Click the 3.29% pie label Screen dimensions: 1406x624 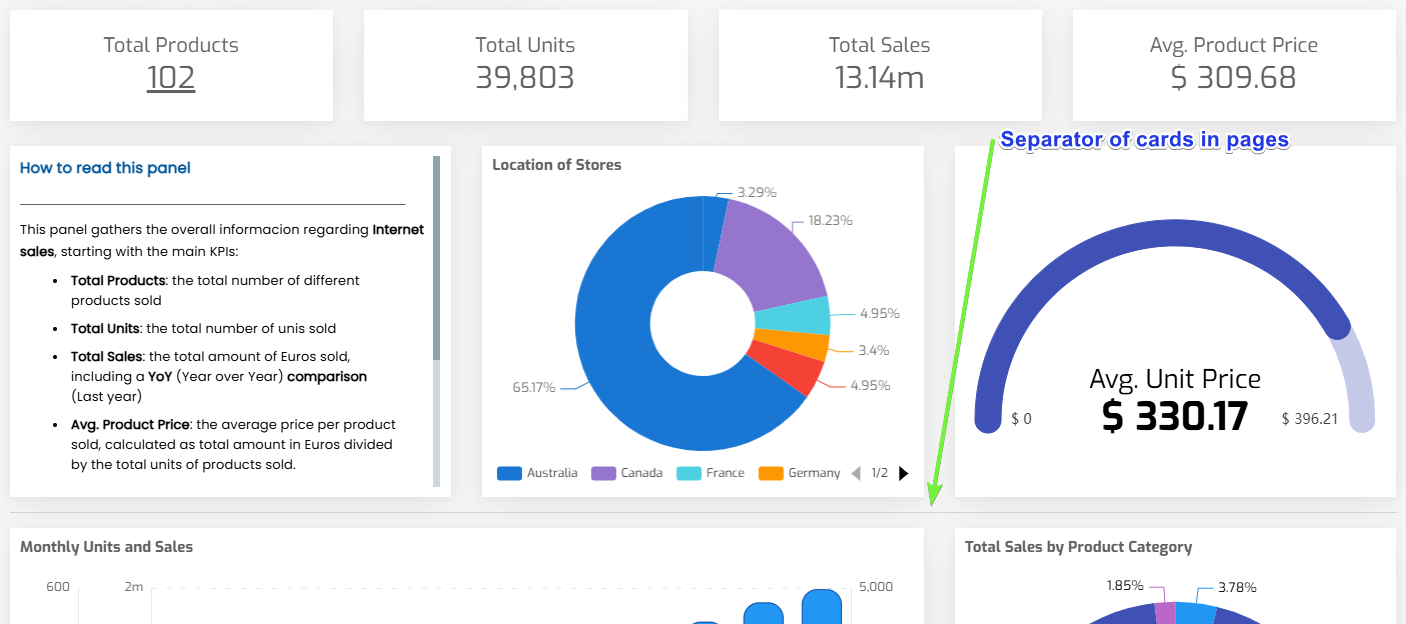pyautogui.click(x=757, y=191)
